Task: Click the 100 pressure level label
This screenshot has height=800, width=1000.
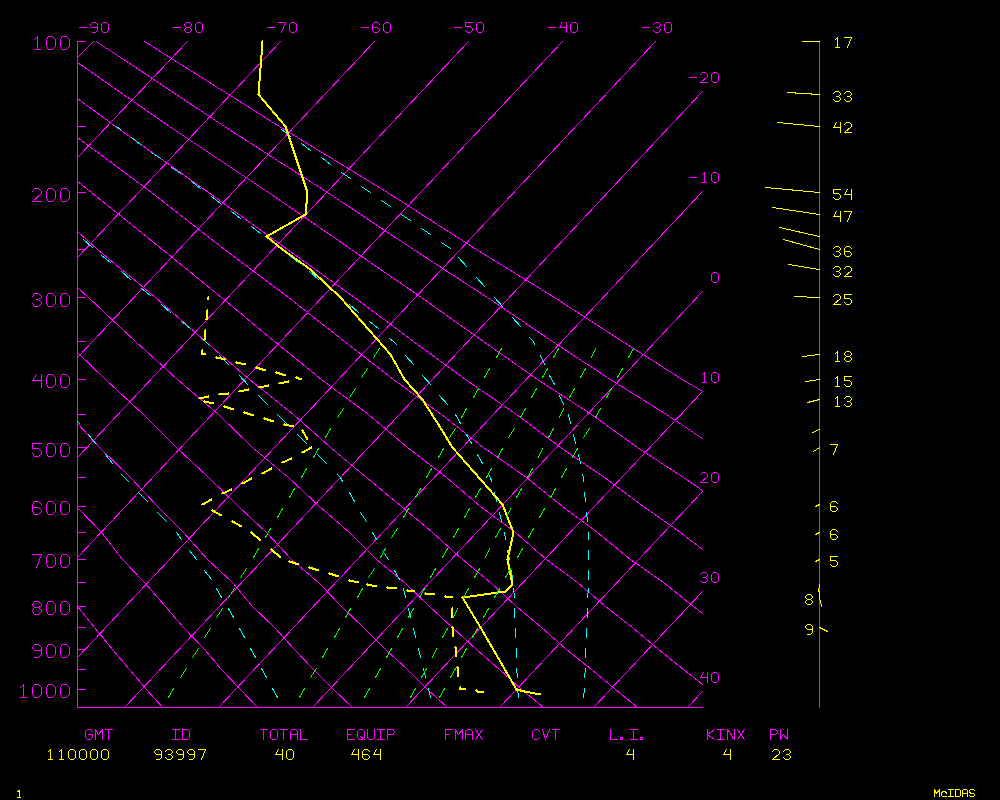Action: [x=51, y=43]
